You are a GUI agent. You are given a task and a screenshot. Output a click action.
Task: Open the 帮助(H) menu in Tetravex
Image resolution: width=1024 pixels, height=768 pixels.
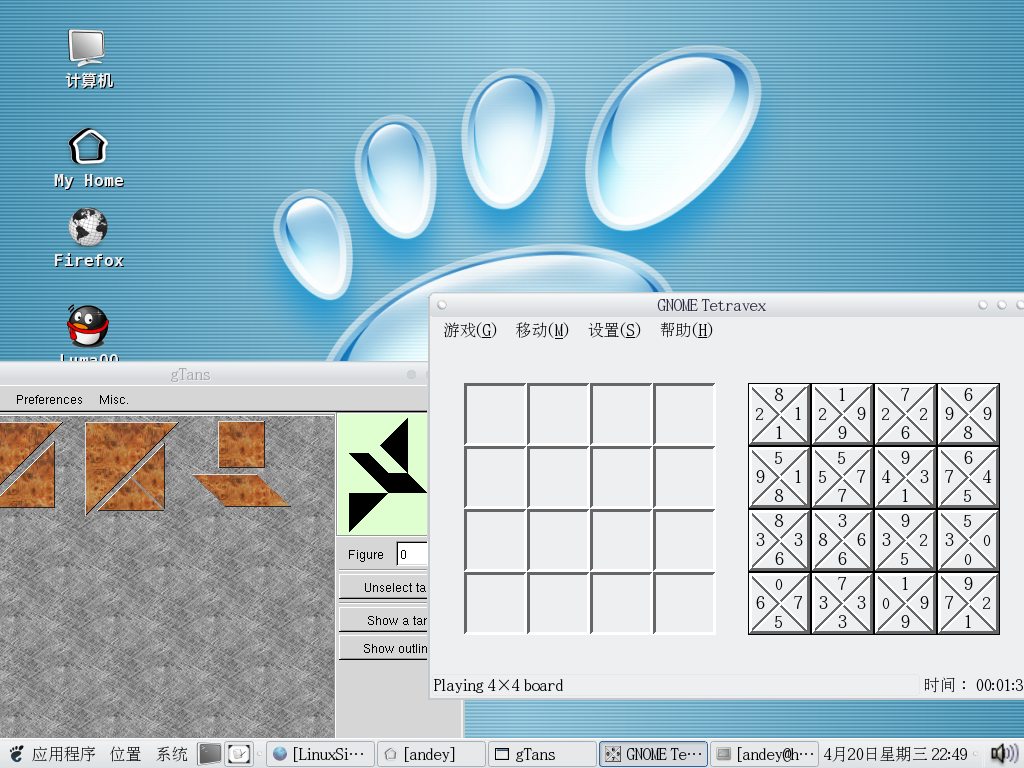pos(686,330)
